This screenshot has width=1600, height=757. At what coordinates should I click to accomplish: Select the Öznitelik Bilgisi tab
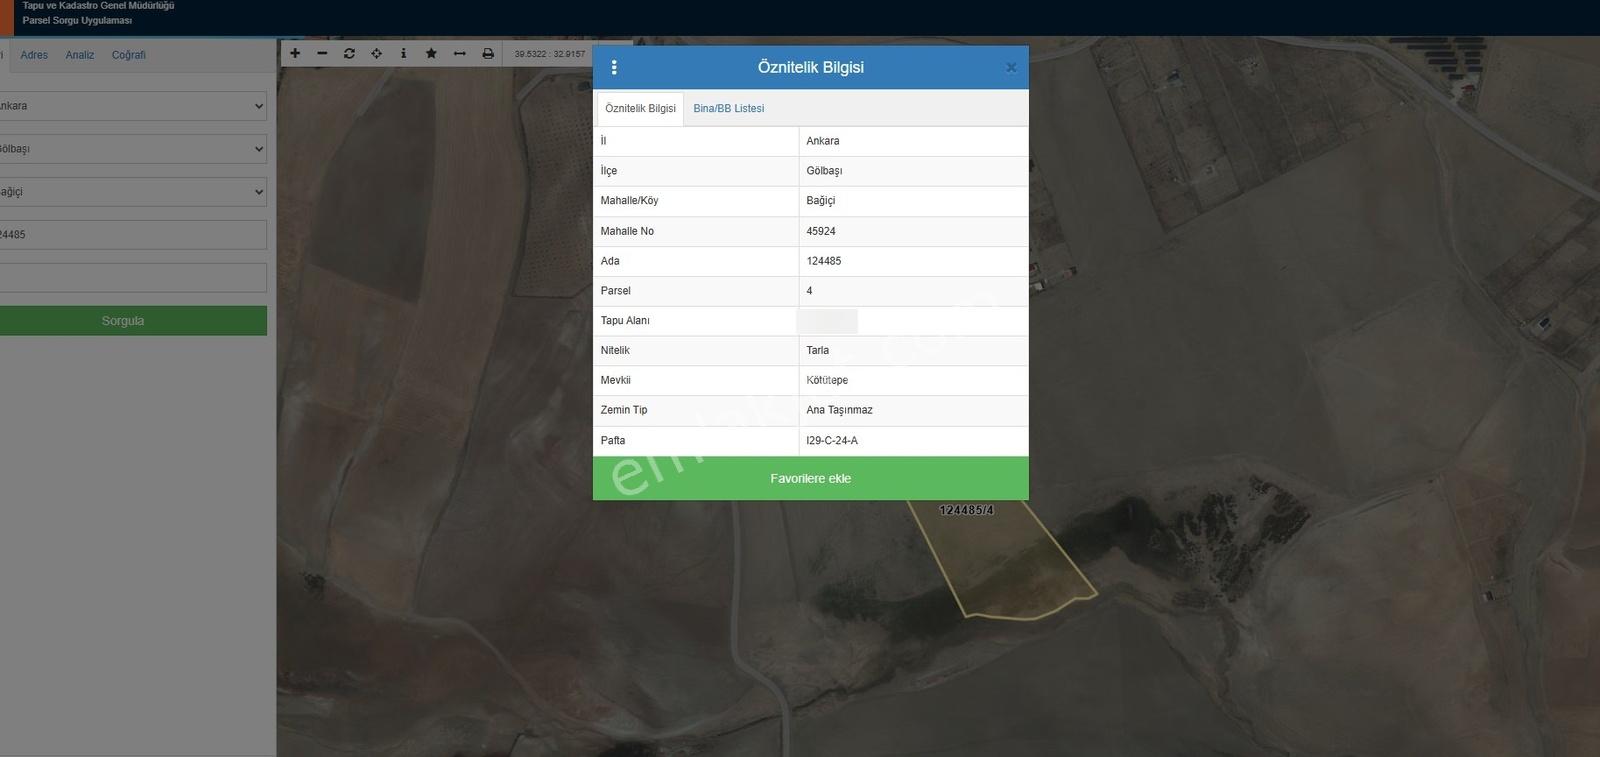click(640, 108)
